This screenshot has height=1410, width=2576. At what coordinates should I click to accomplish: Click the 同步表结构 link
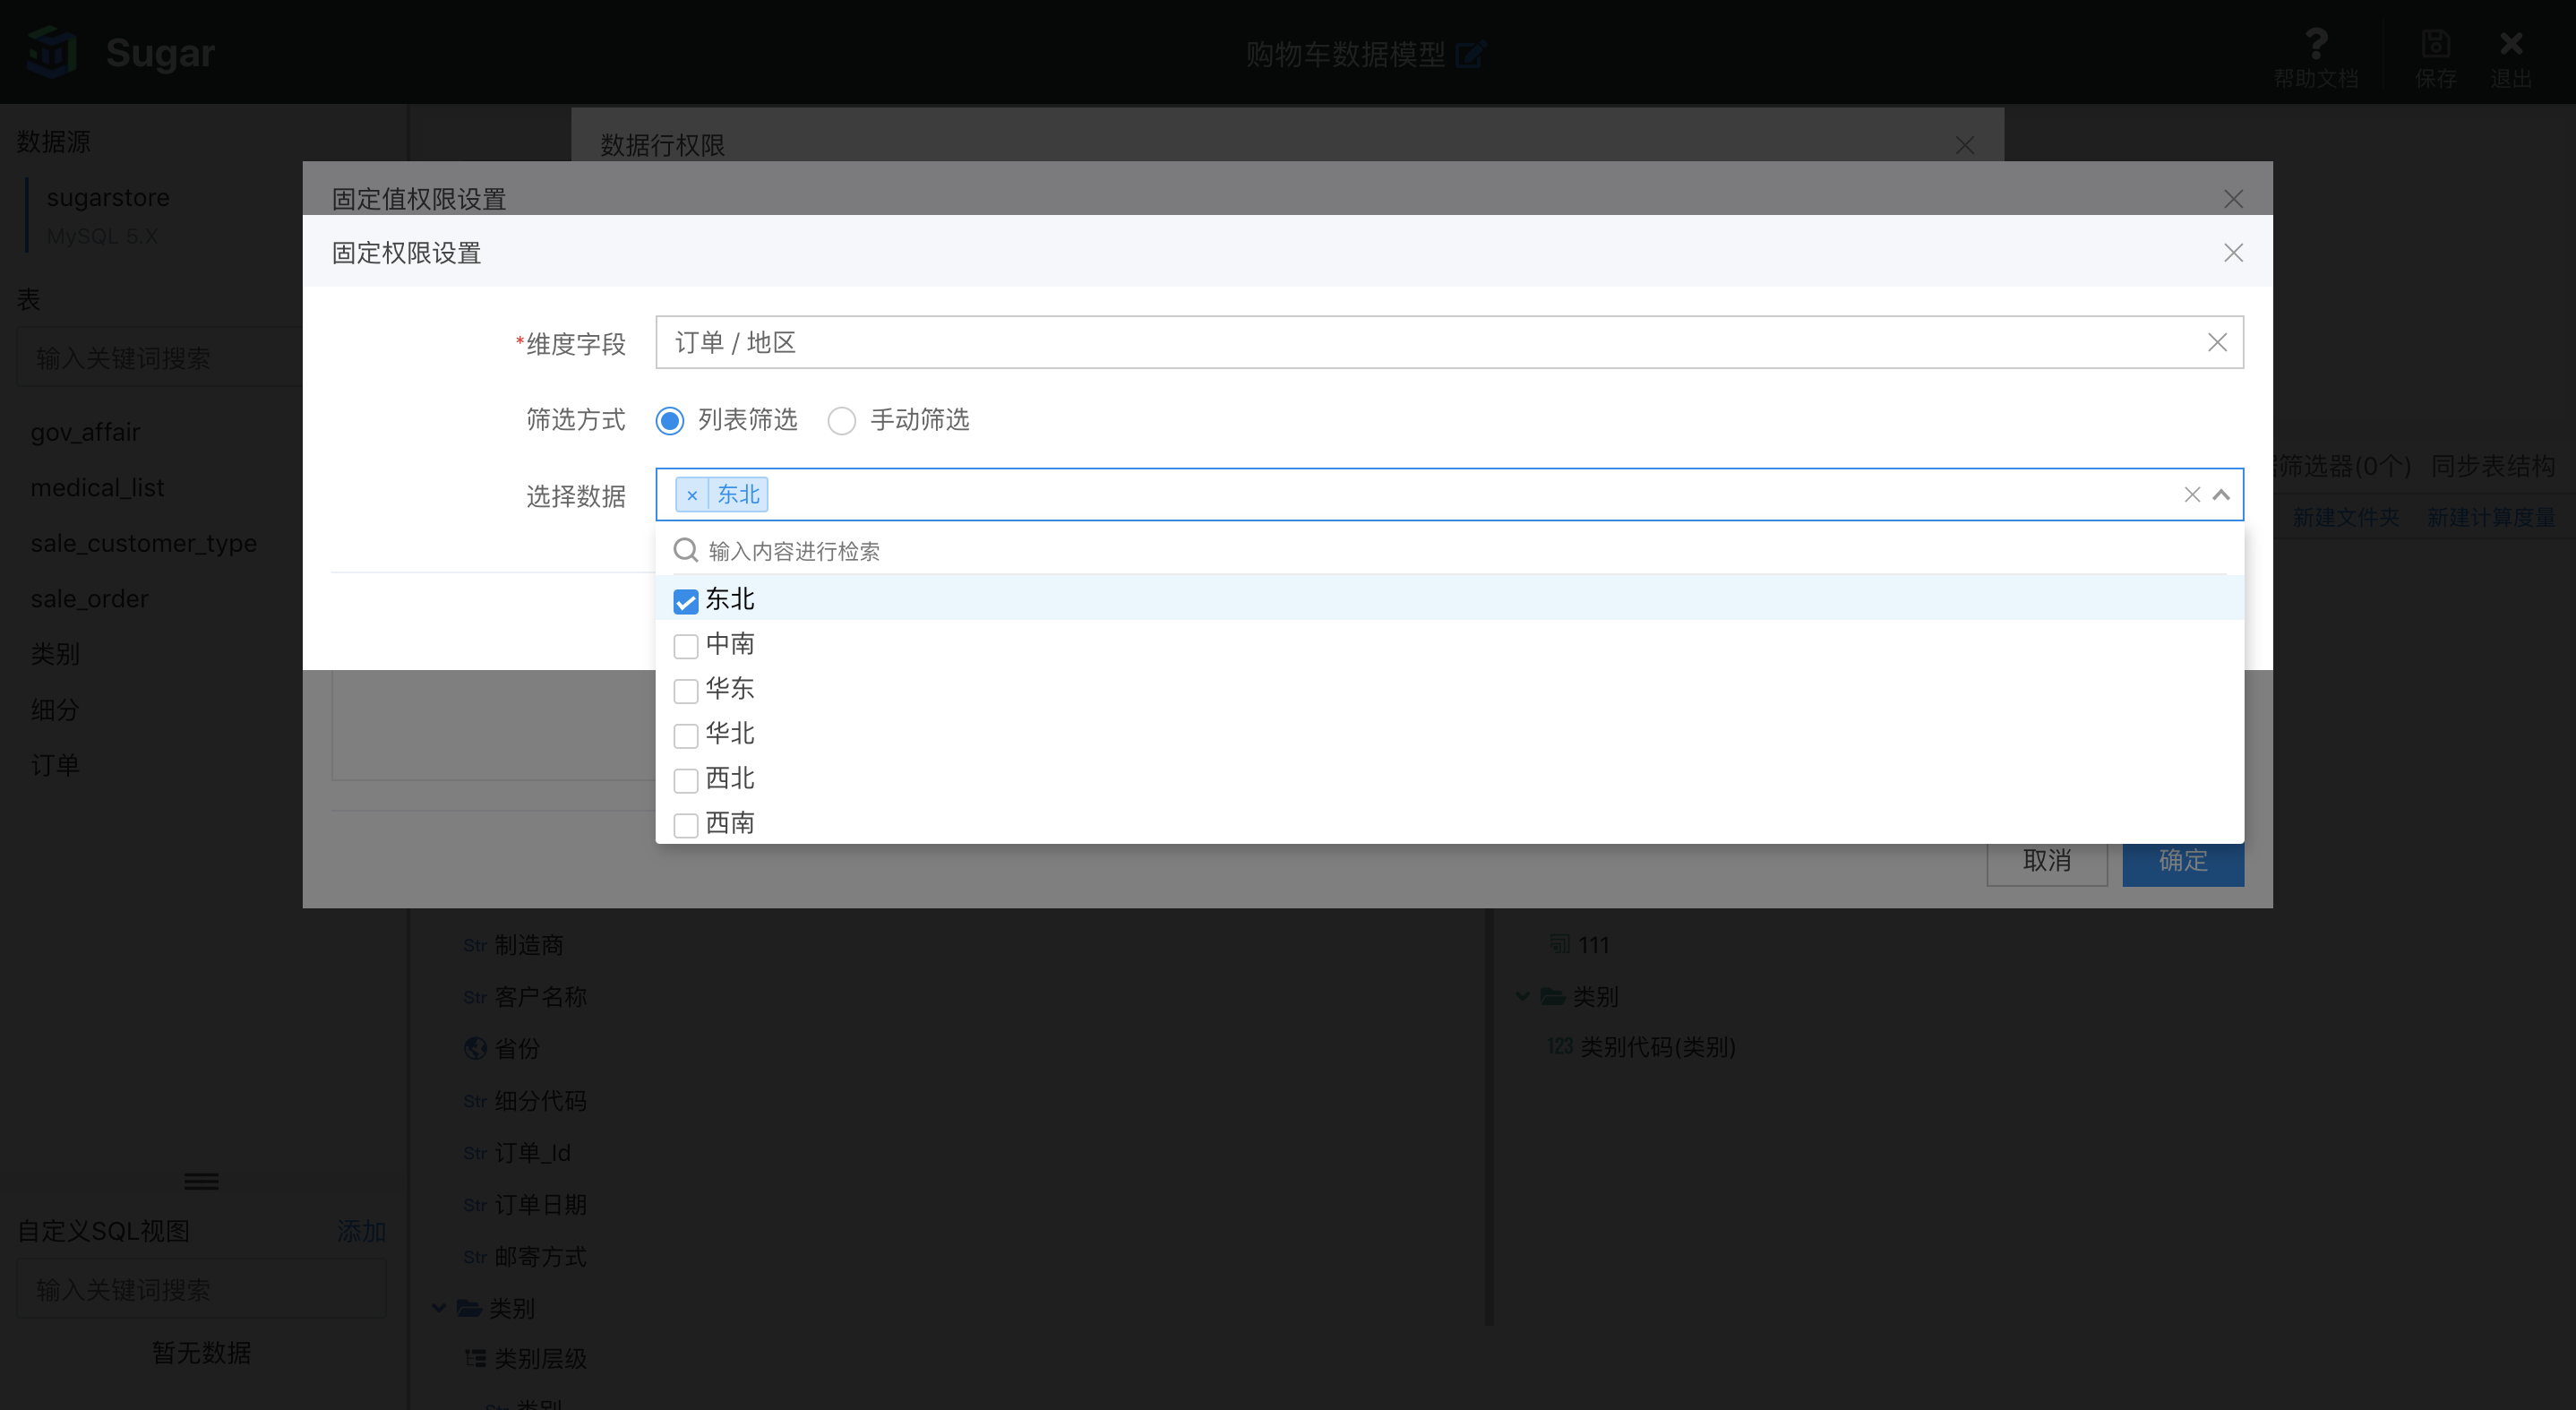[2492, 465]
